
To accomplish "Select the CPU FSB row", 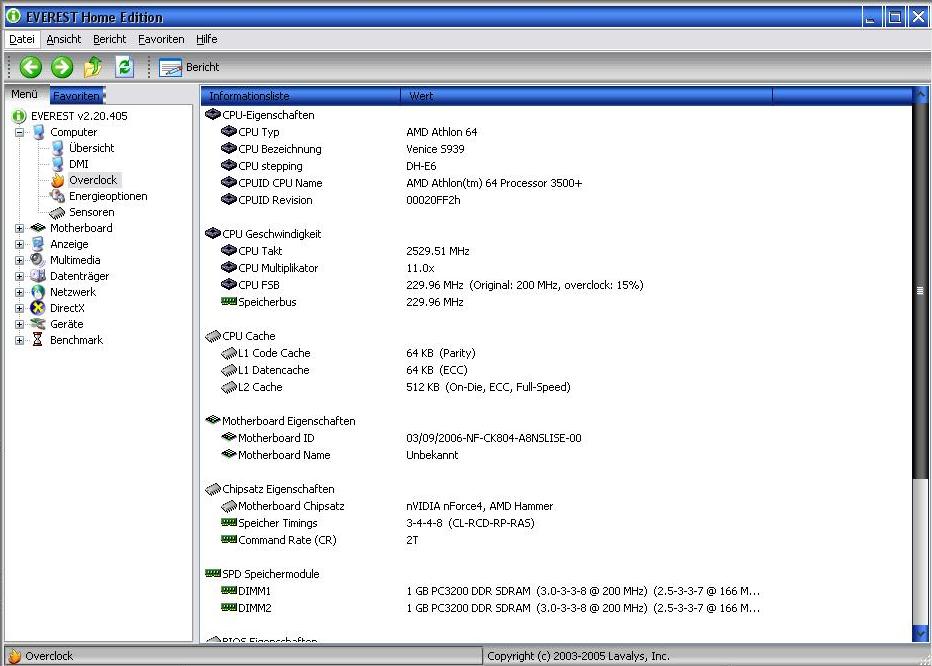I will tap(556, 285).
